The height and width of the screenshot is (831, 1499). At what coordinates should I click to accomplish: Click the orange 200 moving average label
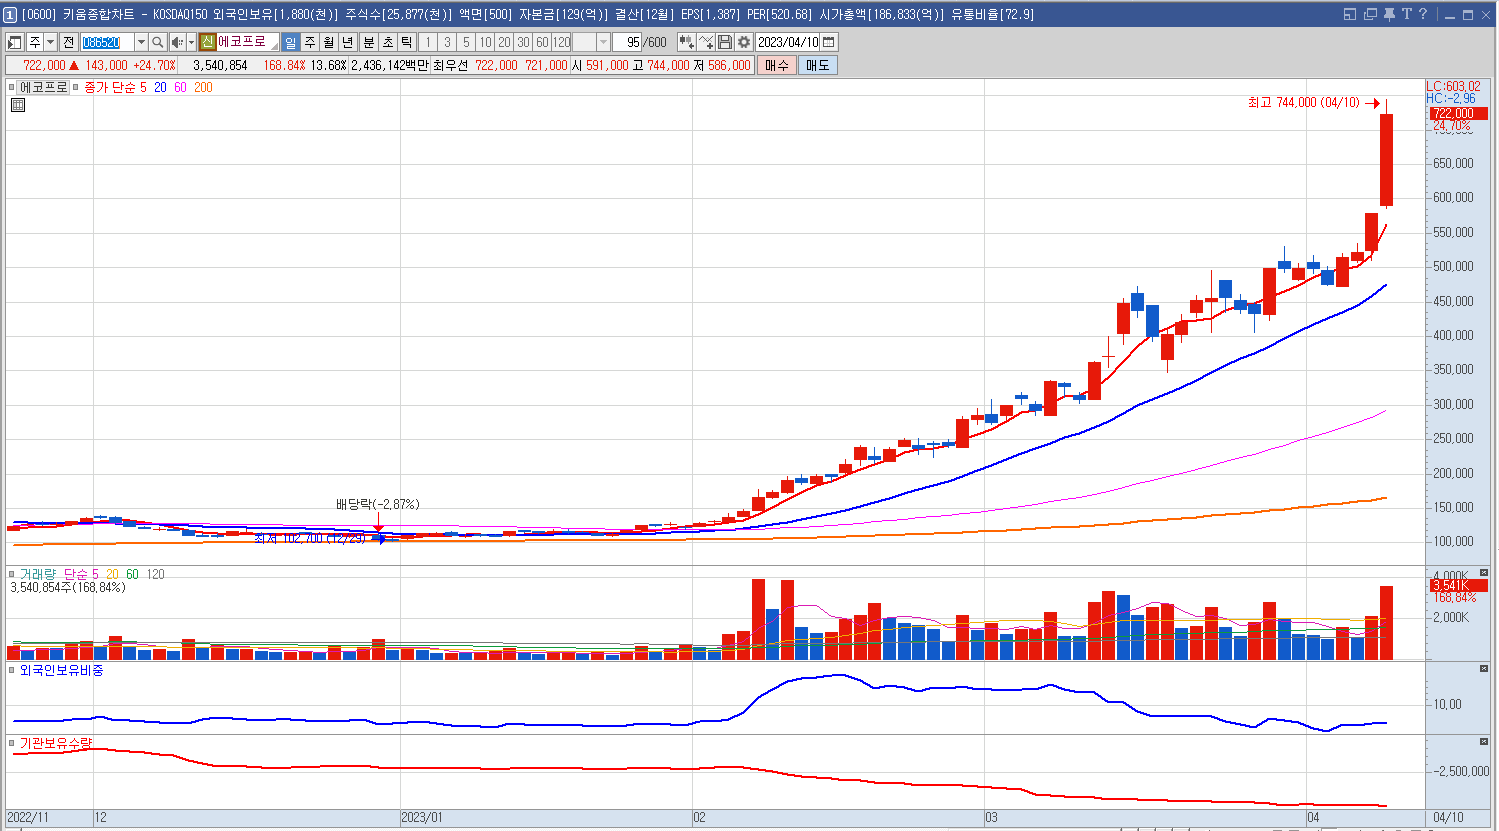pos(203,87)
